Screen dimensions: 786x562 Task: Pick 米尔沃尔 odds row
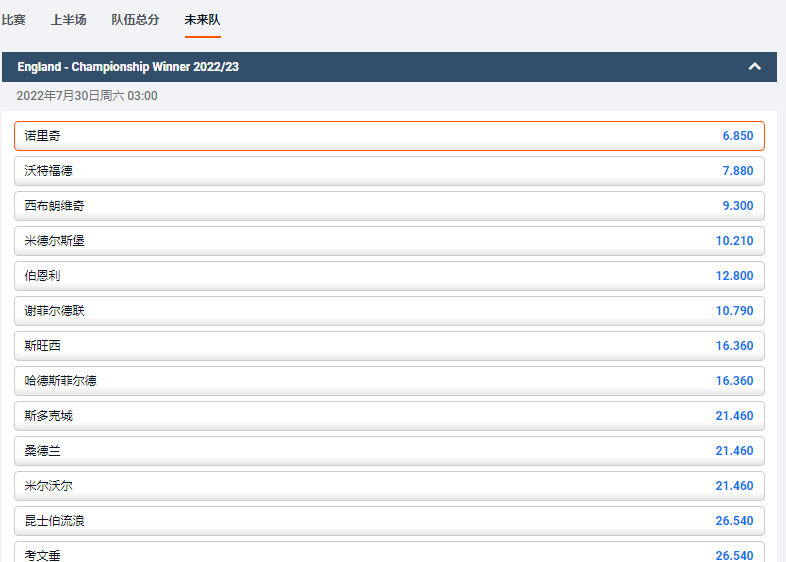(389, 486)
